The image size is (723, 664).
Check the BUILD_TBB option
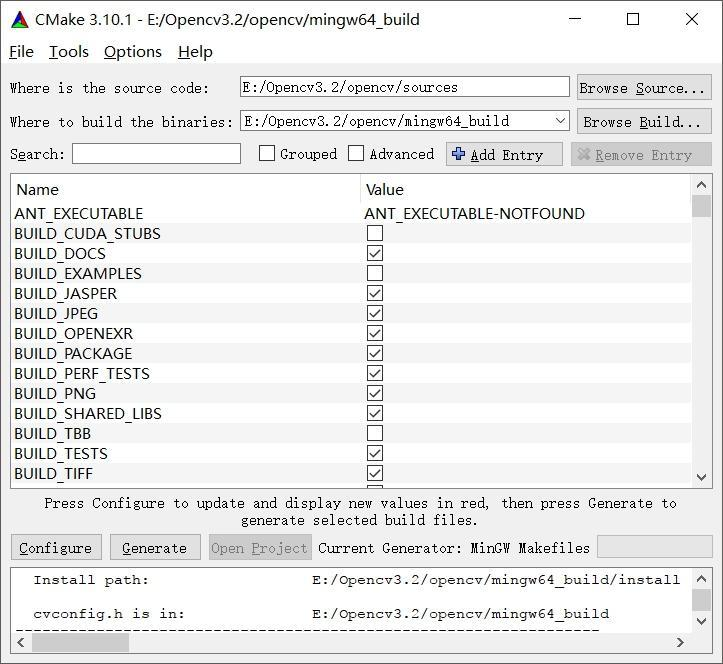pos(375,433)
